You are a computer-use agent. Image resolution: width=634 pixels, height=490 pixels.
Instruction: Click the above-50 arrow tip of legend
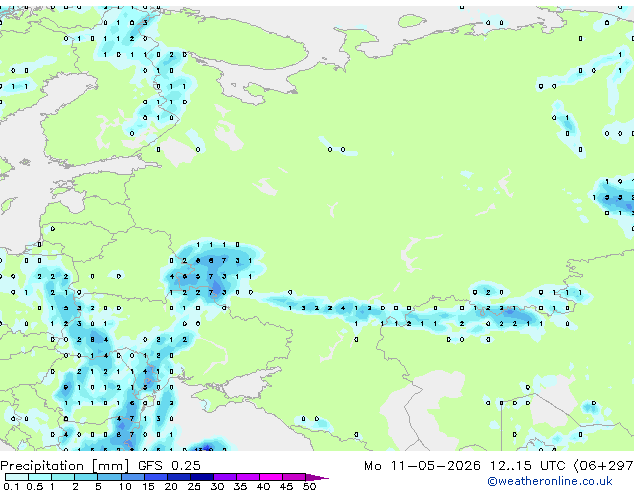tap(317, 478)
